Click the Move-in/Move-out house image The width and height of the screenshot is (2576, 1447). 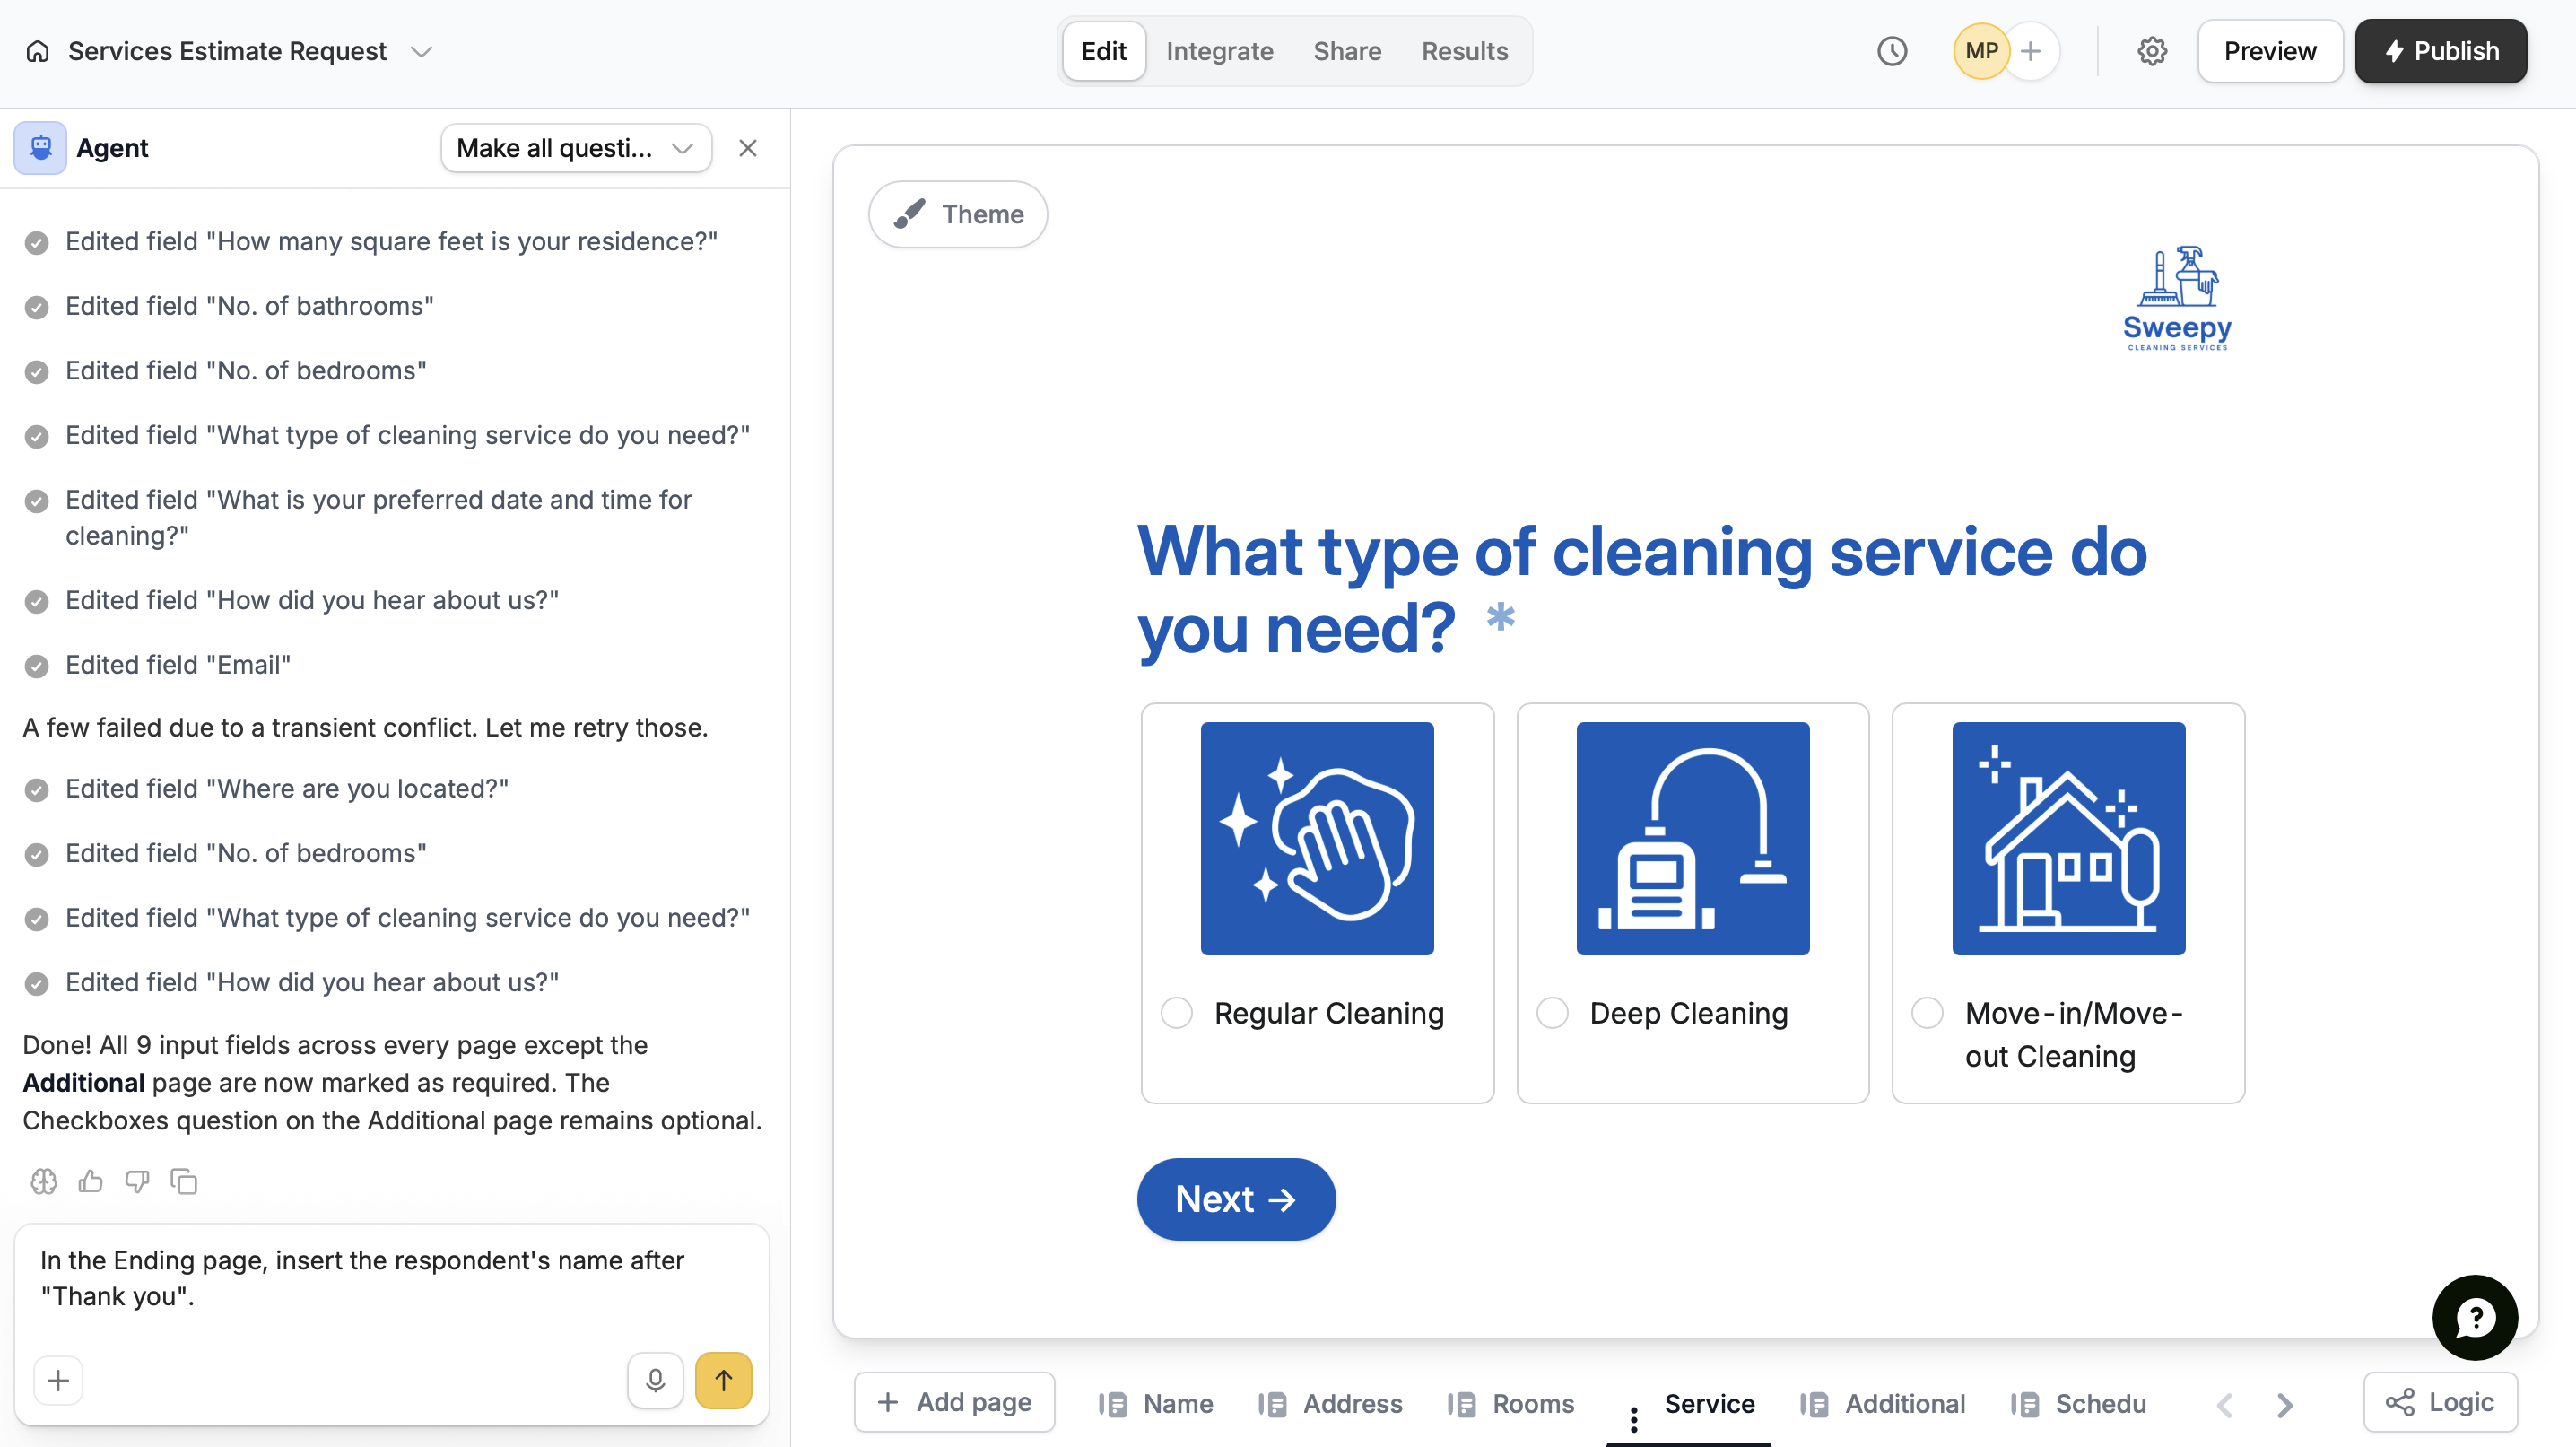(x=2068, y=838)
